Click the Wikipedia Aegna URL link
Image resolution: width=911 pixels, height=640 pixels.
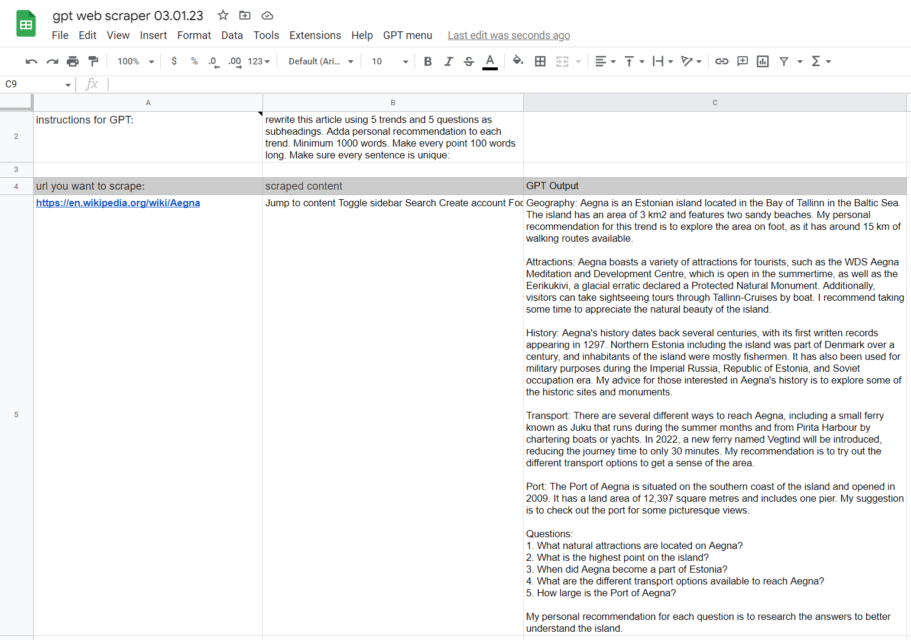pos(118,203)
